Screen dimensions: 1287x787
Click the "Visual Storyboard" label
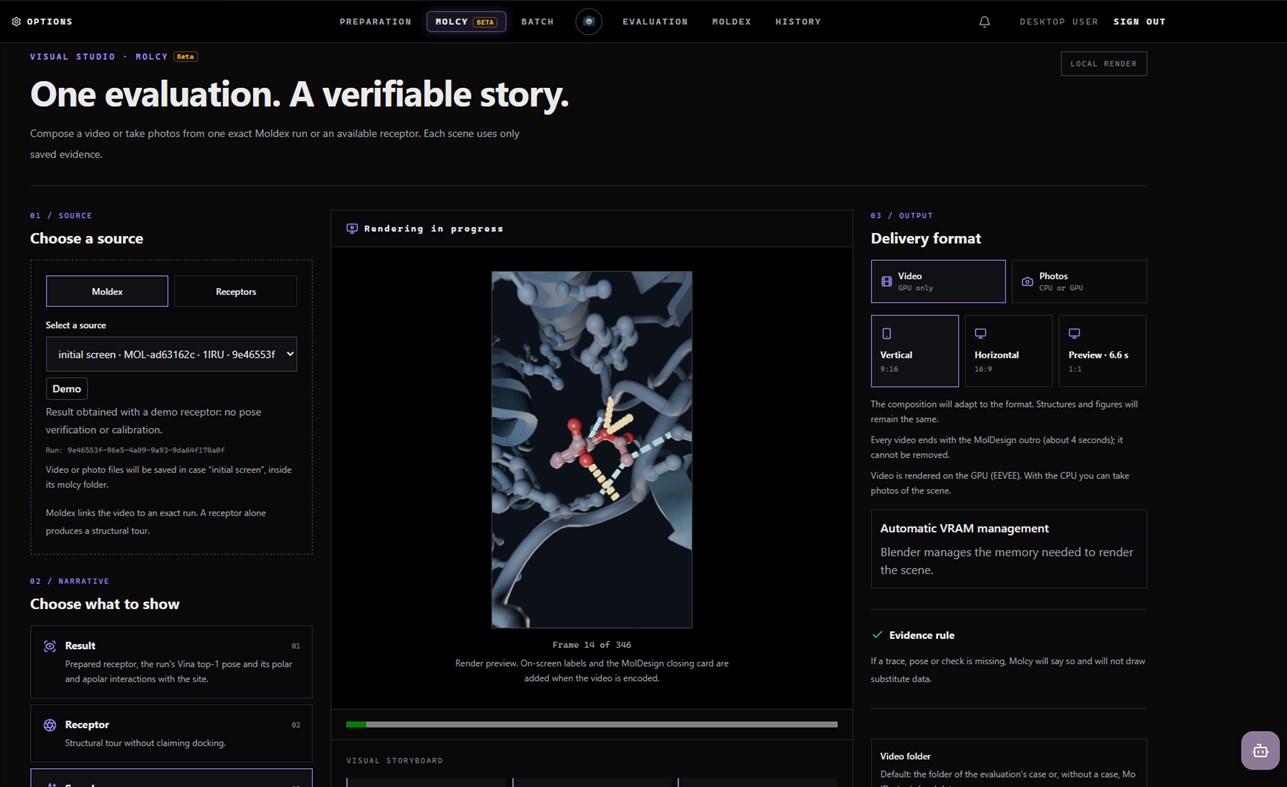394,760
